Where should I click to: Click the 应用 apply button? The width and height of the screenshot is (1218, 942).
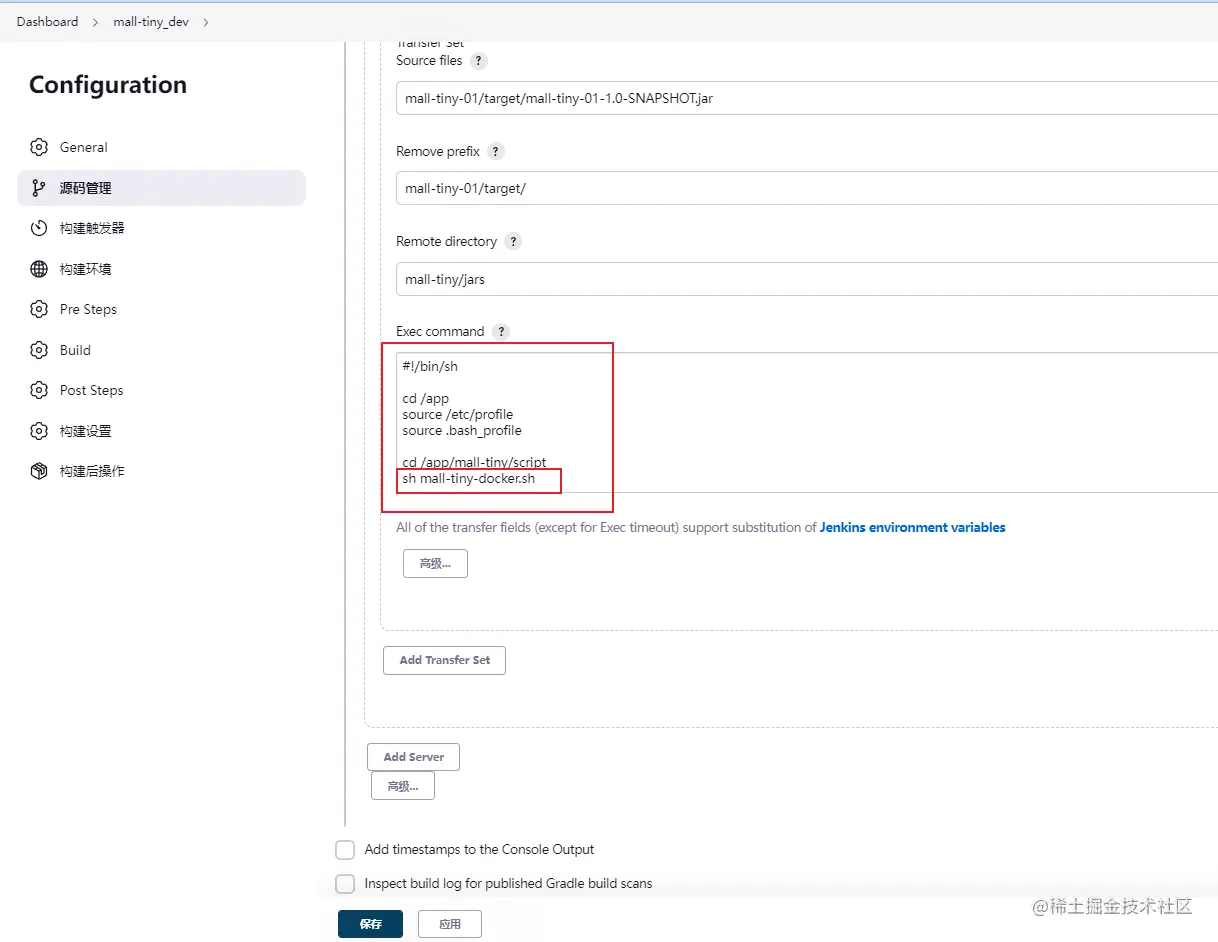pos(450,924)
